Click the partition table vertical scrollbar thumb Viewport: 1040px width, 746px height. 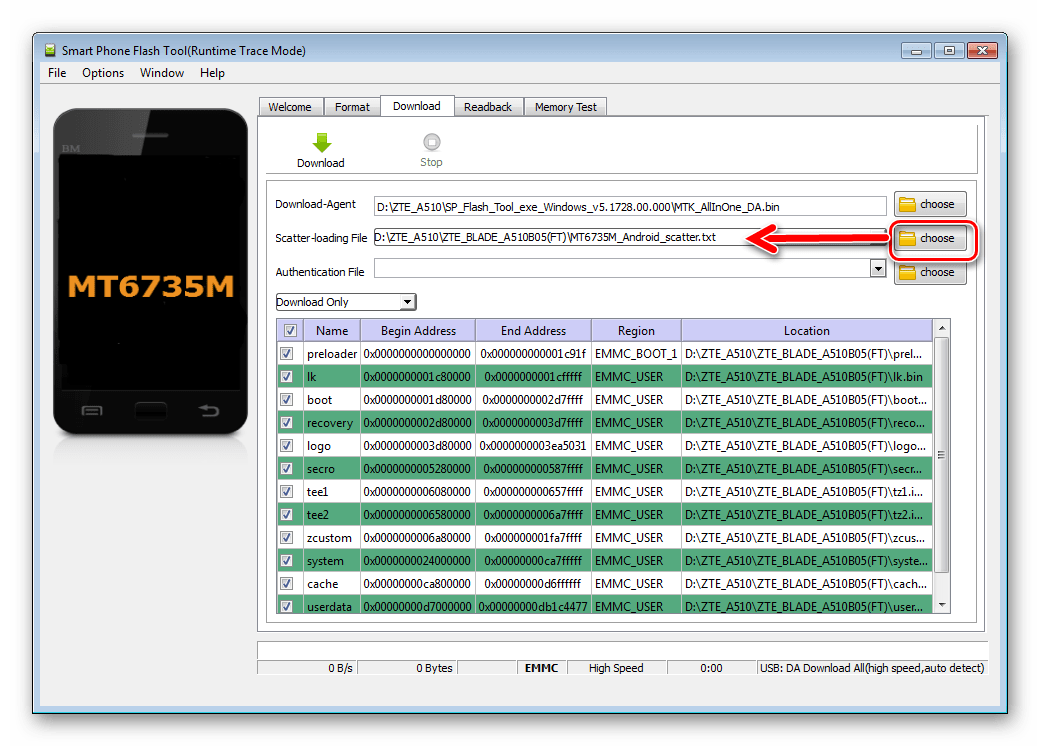pyautogui.click(x=941, y=455)
